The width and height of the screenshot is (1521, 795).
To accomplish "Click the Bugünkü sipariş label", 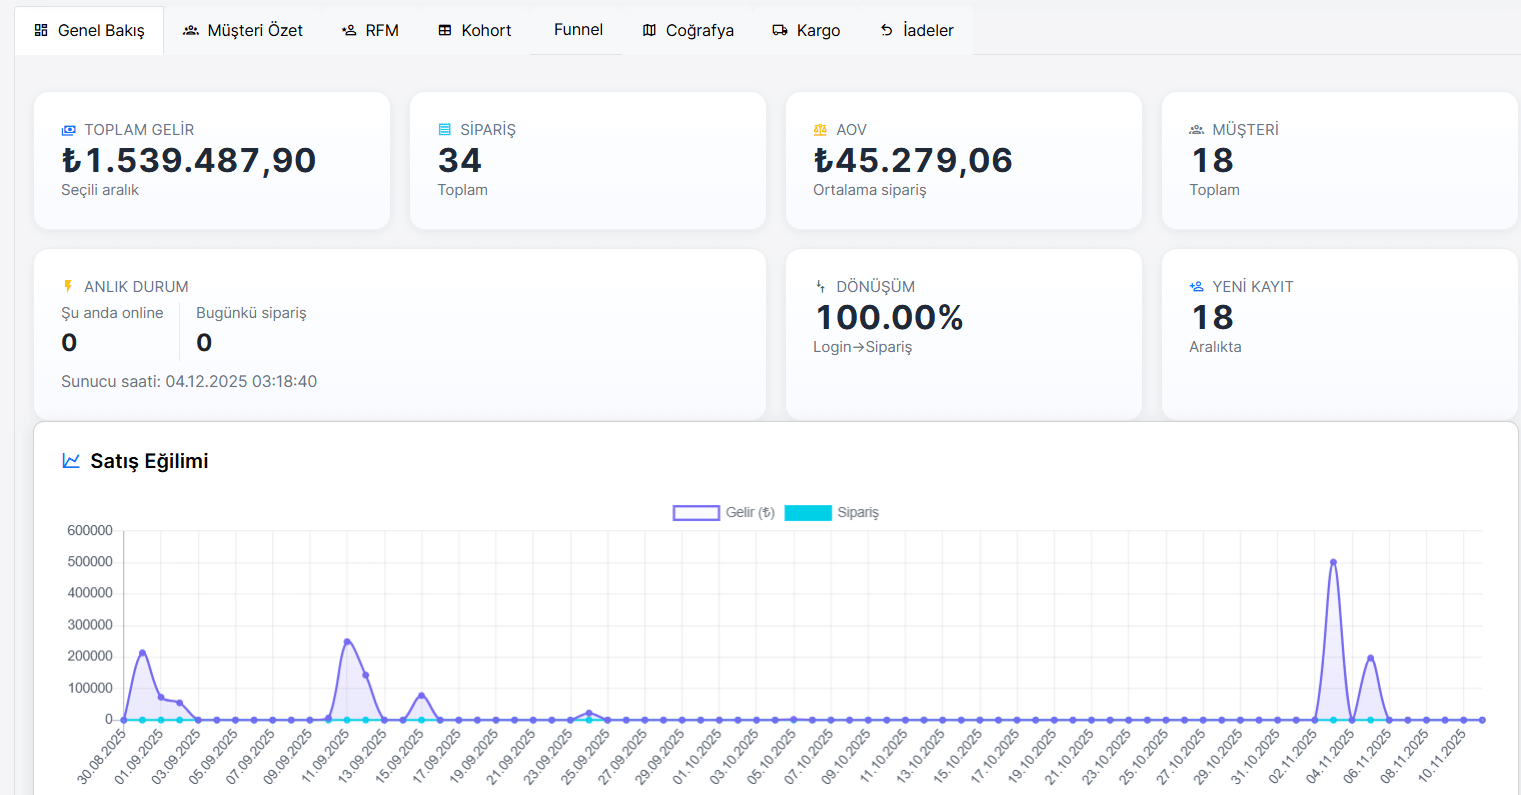I will pyautogui.click(x=251, y=313).
